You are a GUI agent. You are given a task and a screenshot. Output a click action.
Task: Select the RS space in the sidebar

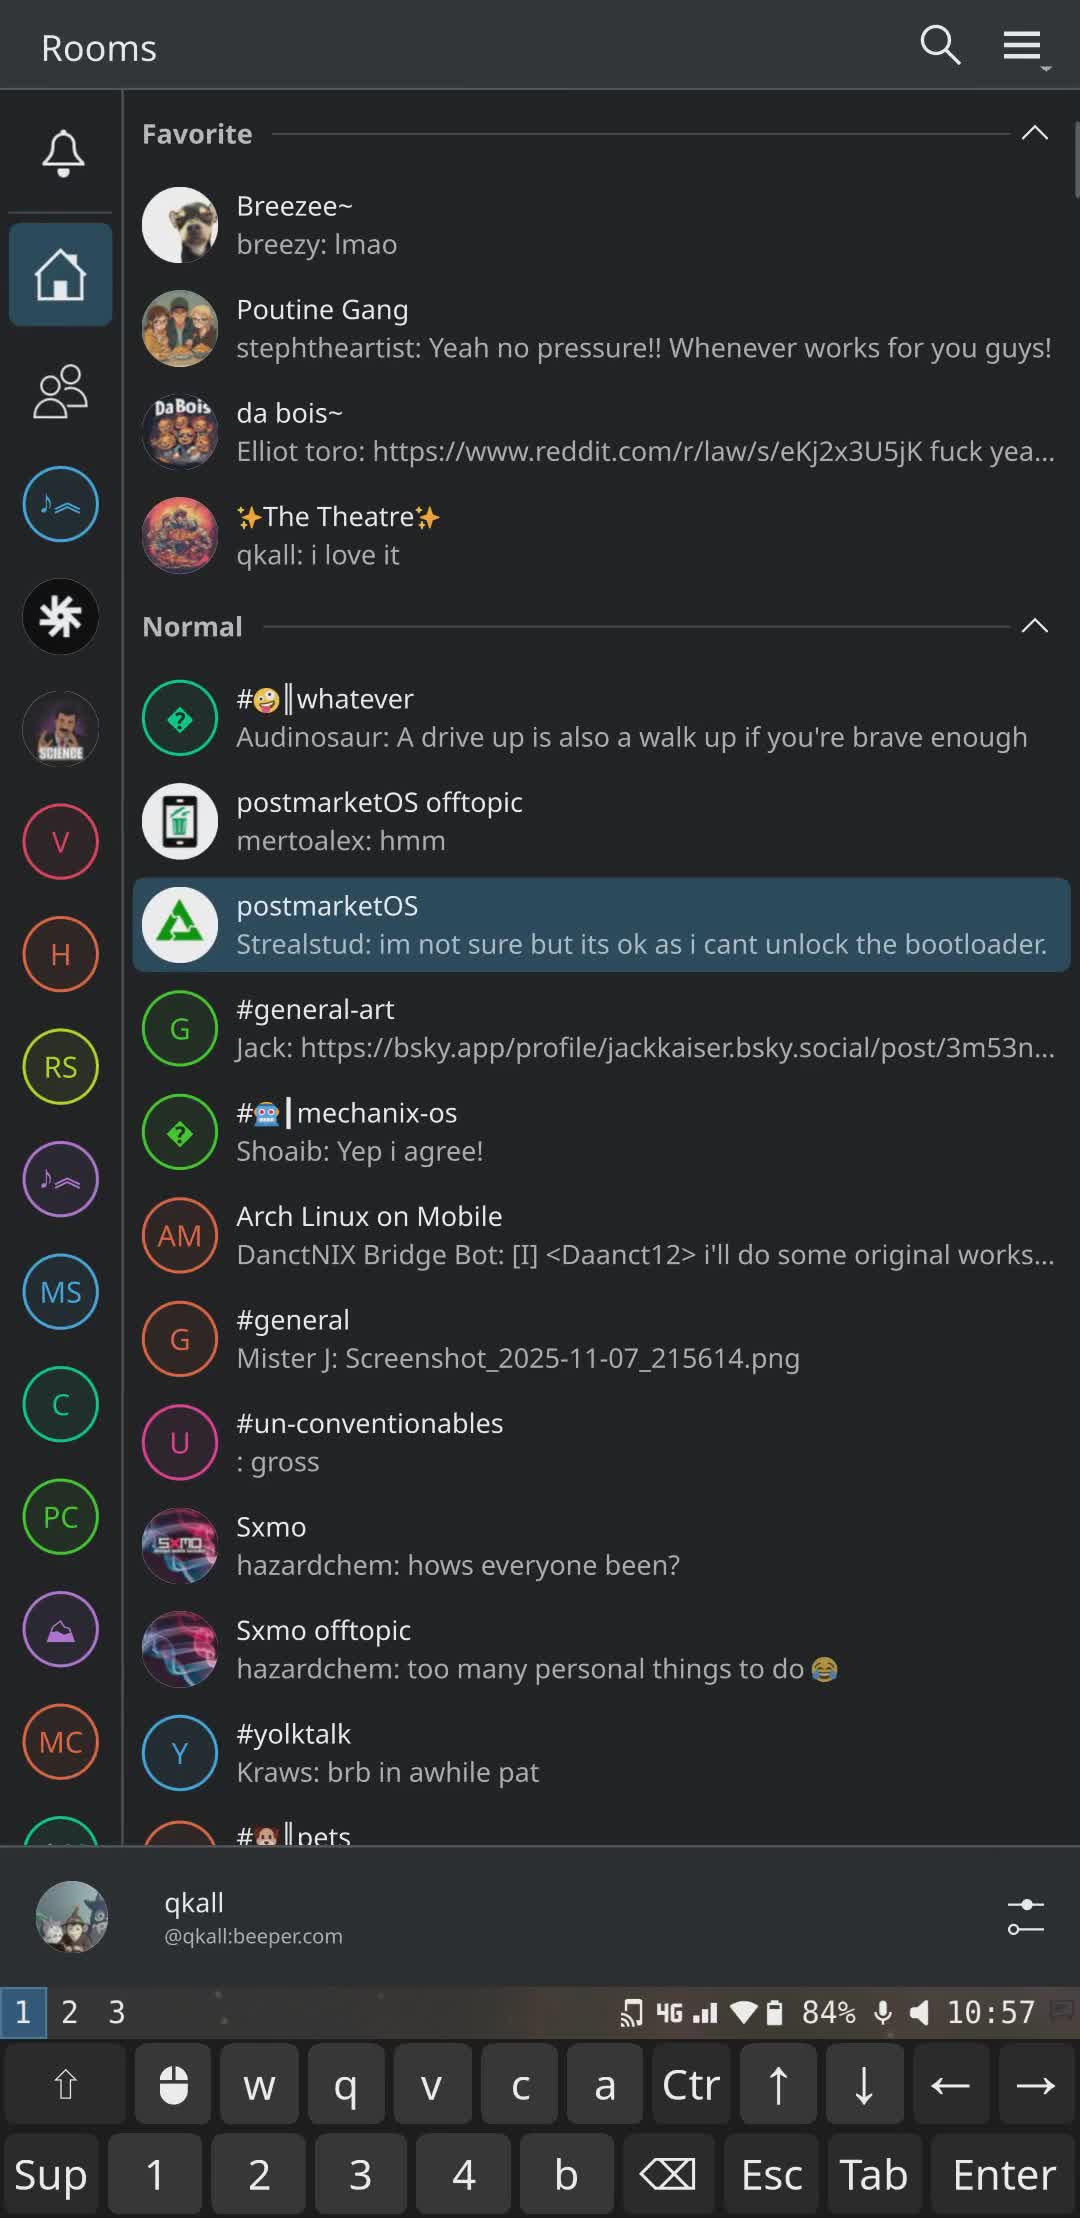[x=61, y=1067]
